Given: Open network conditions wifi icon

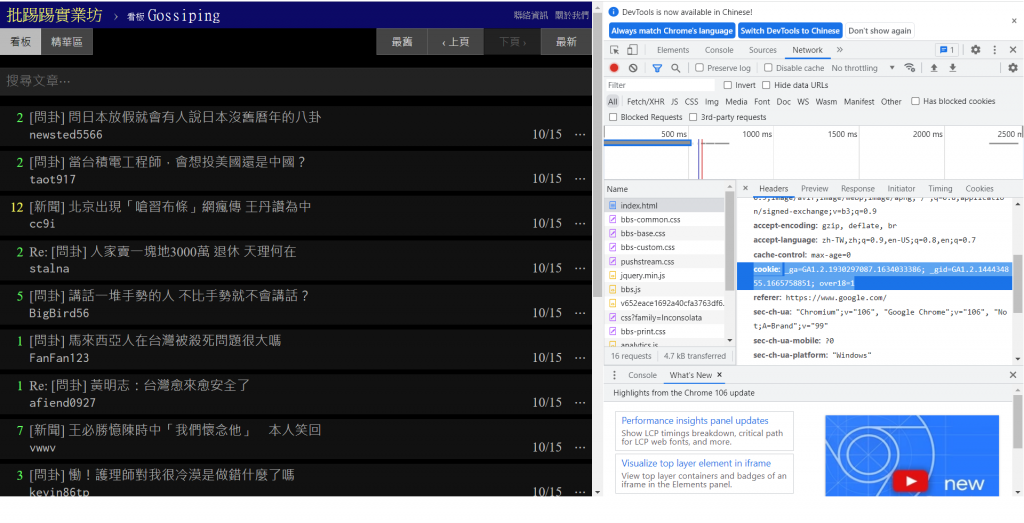Looking at the screenshot, I should coord(910,68).
